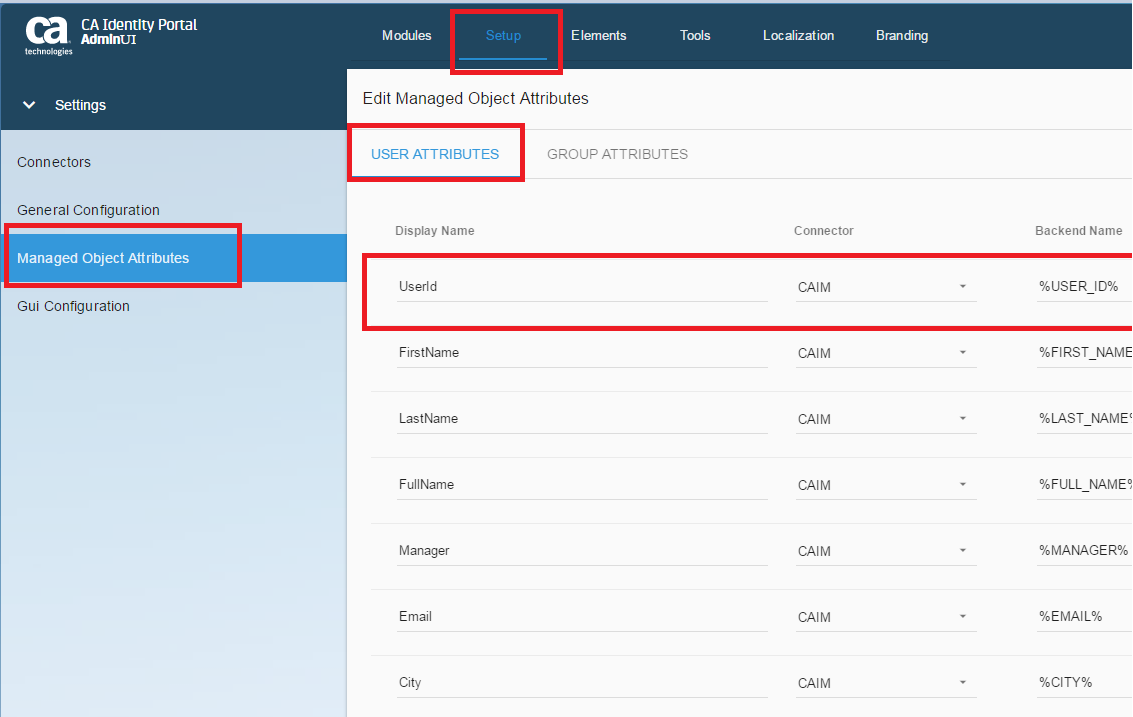Open the Modules menu
1133x717 pixels.
point(406,35)
